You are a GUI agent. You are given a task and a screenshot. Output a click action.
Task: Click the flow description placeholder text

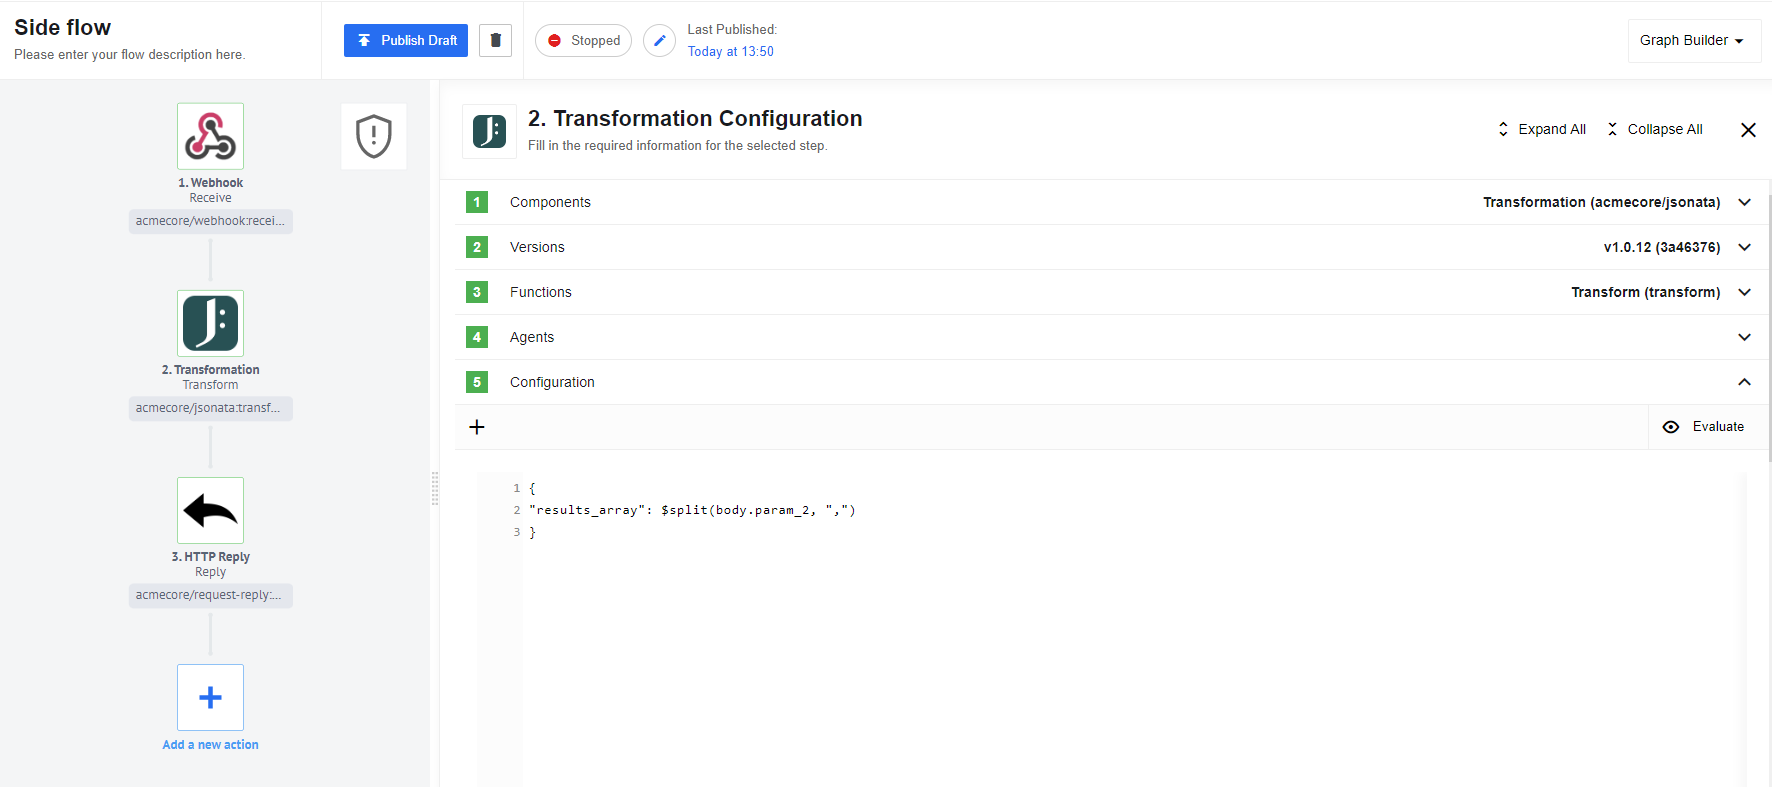pyautogui.click(x=129, y=54)
